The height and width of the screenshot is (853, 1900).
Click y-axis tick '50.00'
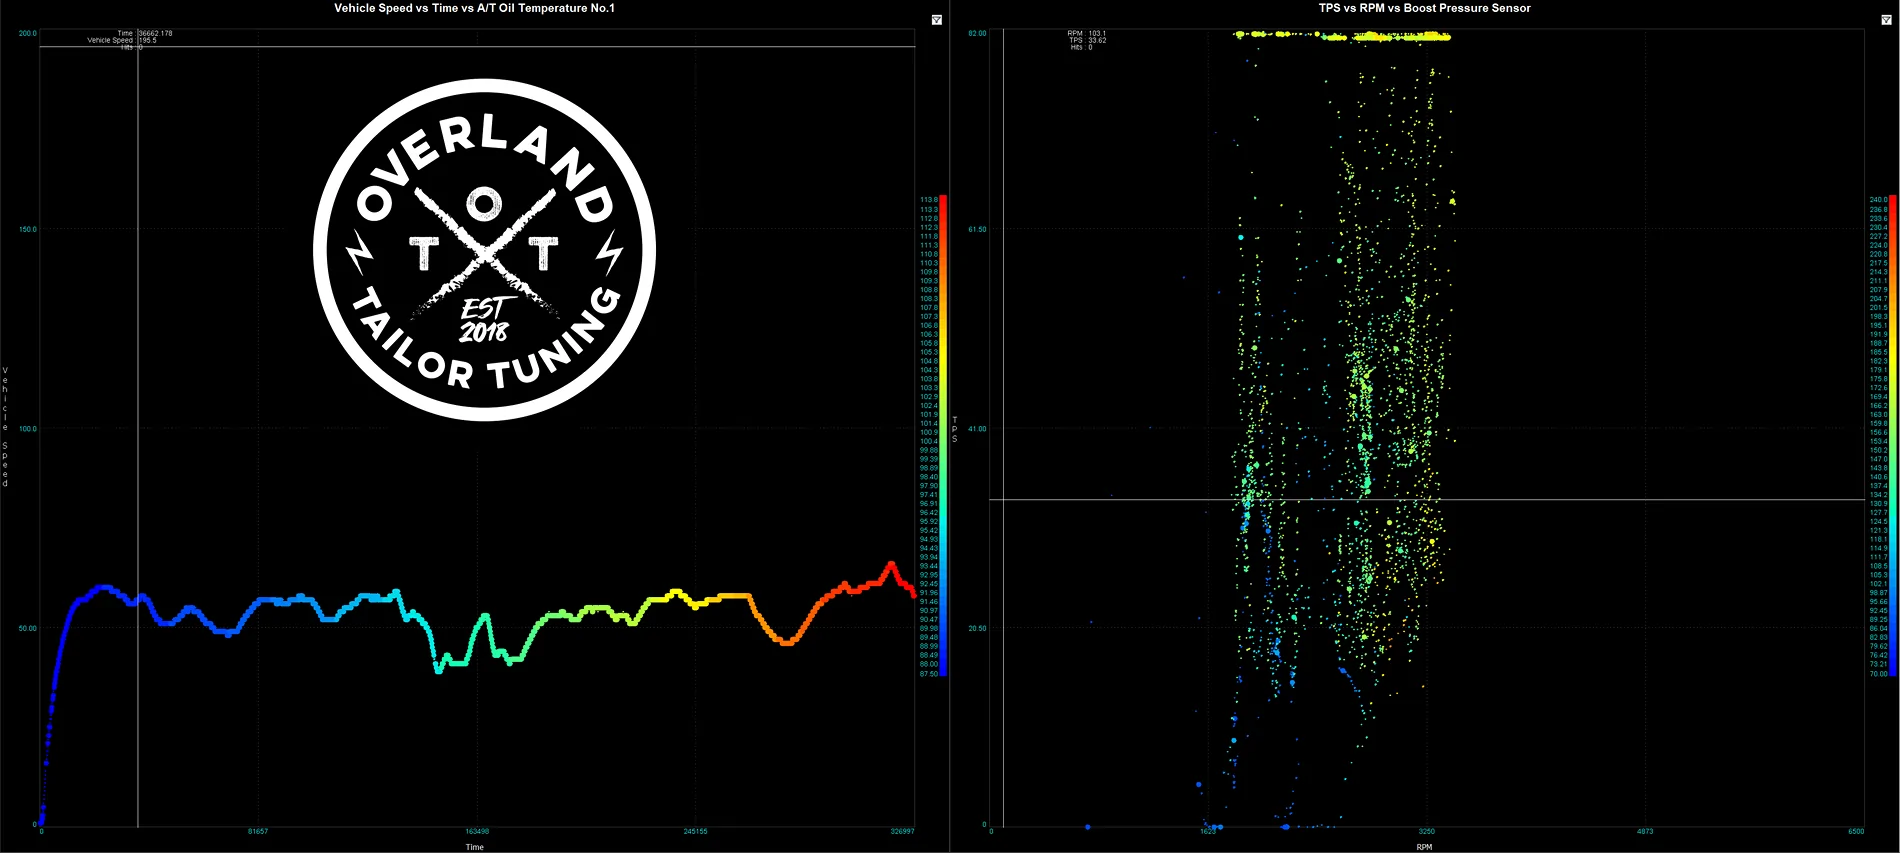[28, 628]
